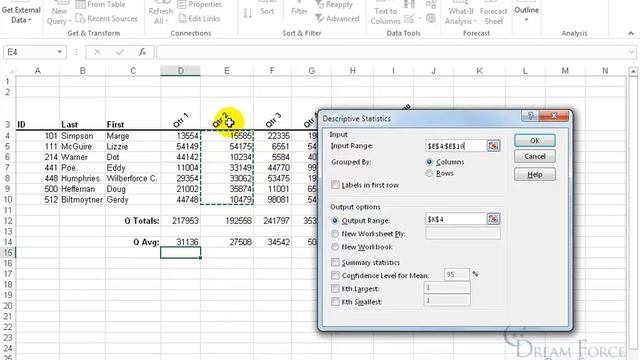The height and width of the screenshot is (360, 640).
Task: Open Advanced filter options
Action: 338,19
